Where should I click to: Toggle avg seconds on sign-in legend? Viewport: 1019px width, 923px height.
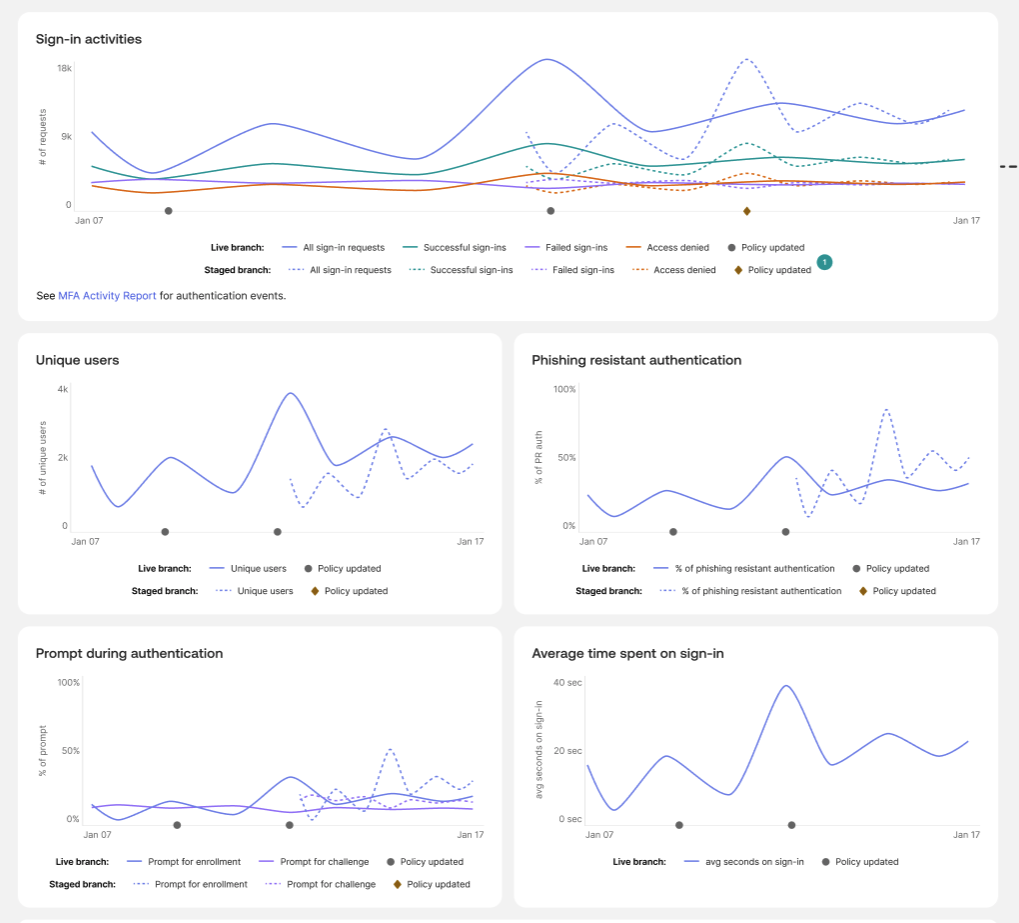744,862
